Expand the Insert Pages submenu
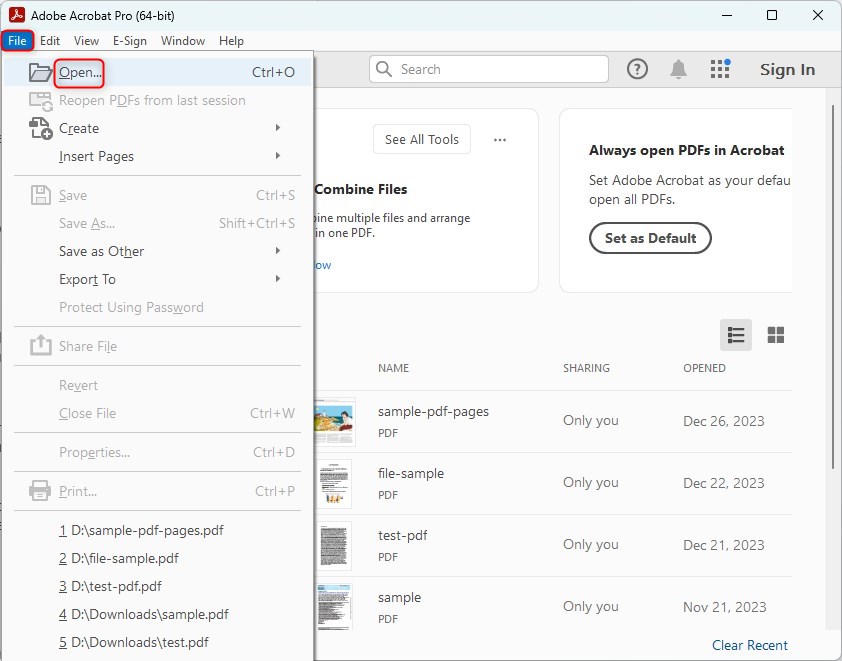The image size is (842, 661). (278, 156)
